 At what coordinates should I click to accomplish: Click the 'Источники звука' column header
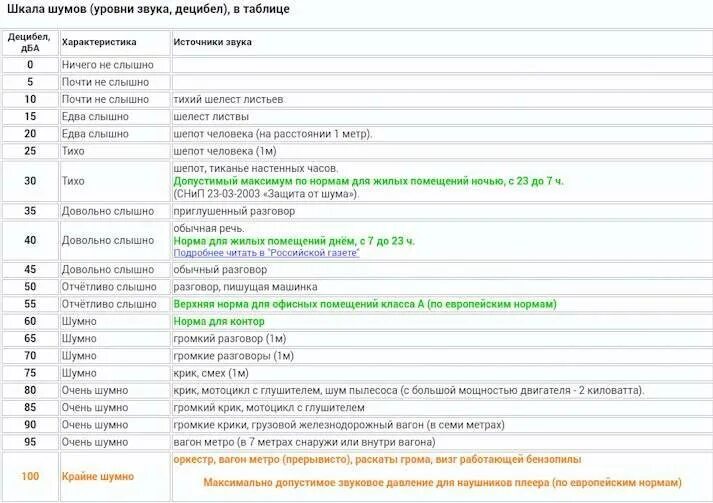tap(212, 42)
